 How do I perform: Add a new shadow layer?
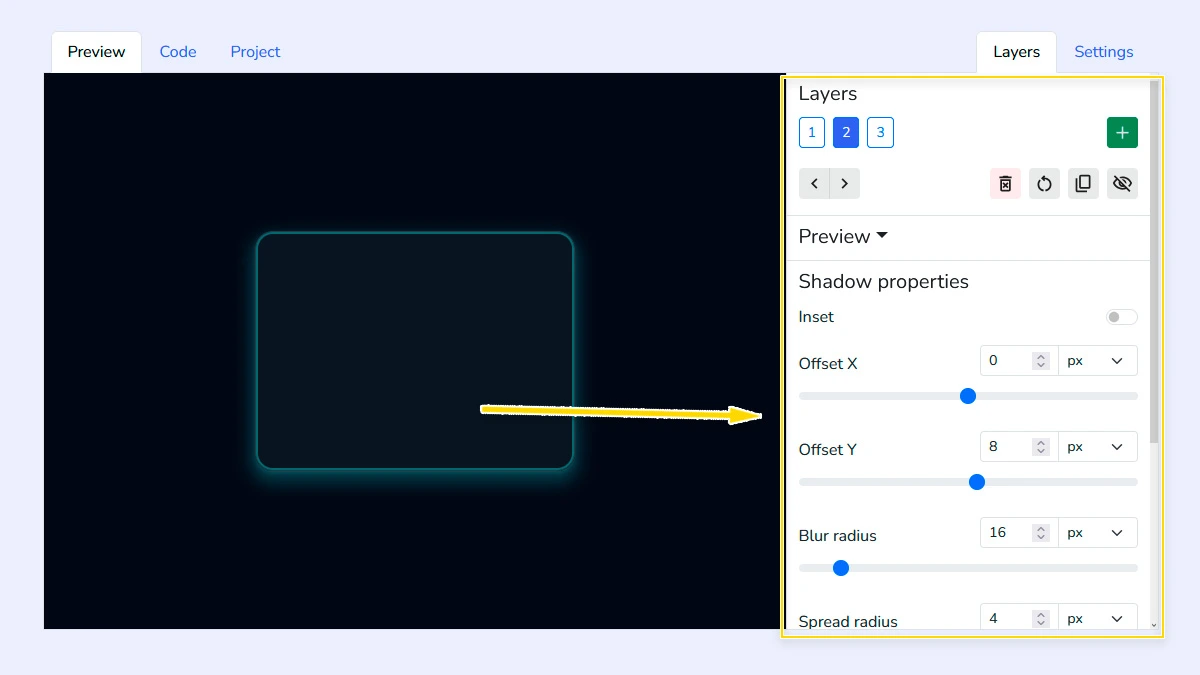1122,131
